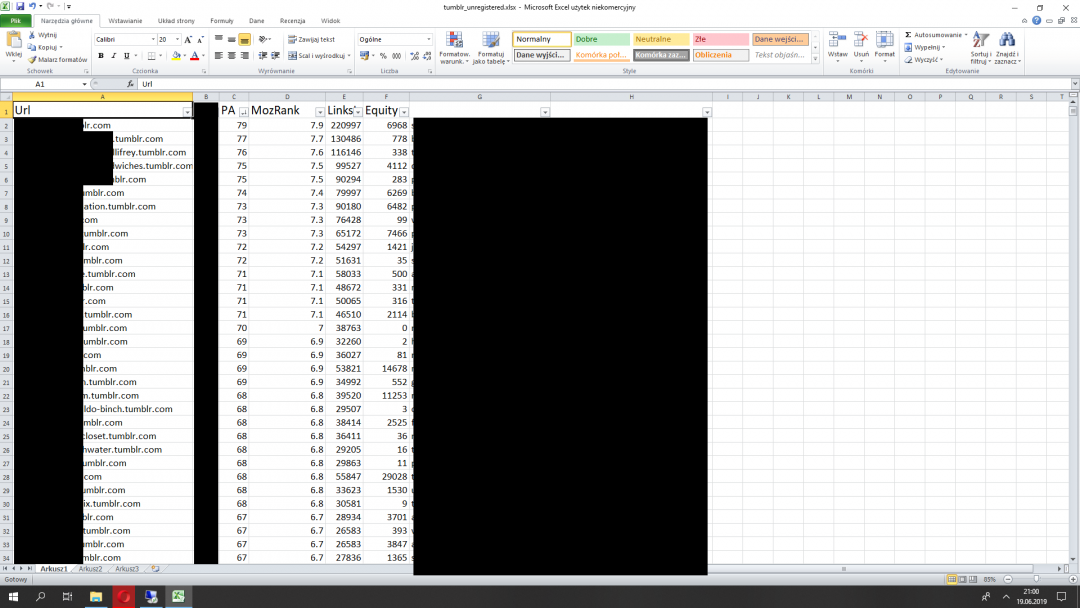The width and height of the screenshot is (1080, 608).
Task: Open the MozRank column filter dropdown
Action: 320,112
